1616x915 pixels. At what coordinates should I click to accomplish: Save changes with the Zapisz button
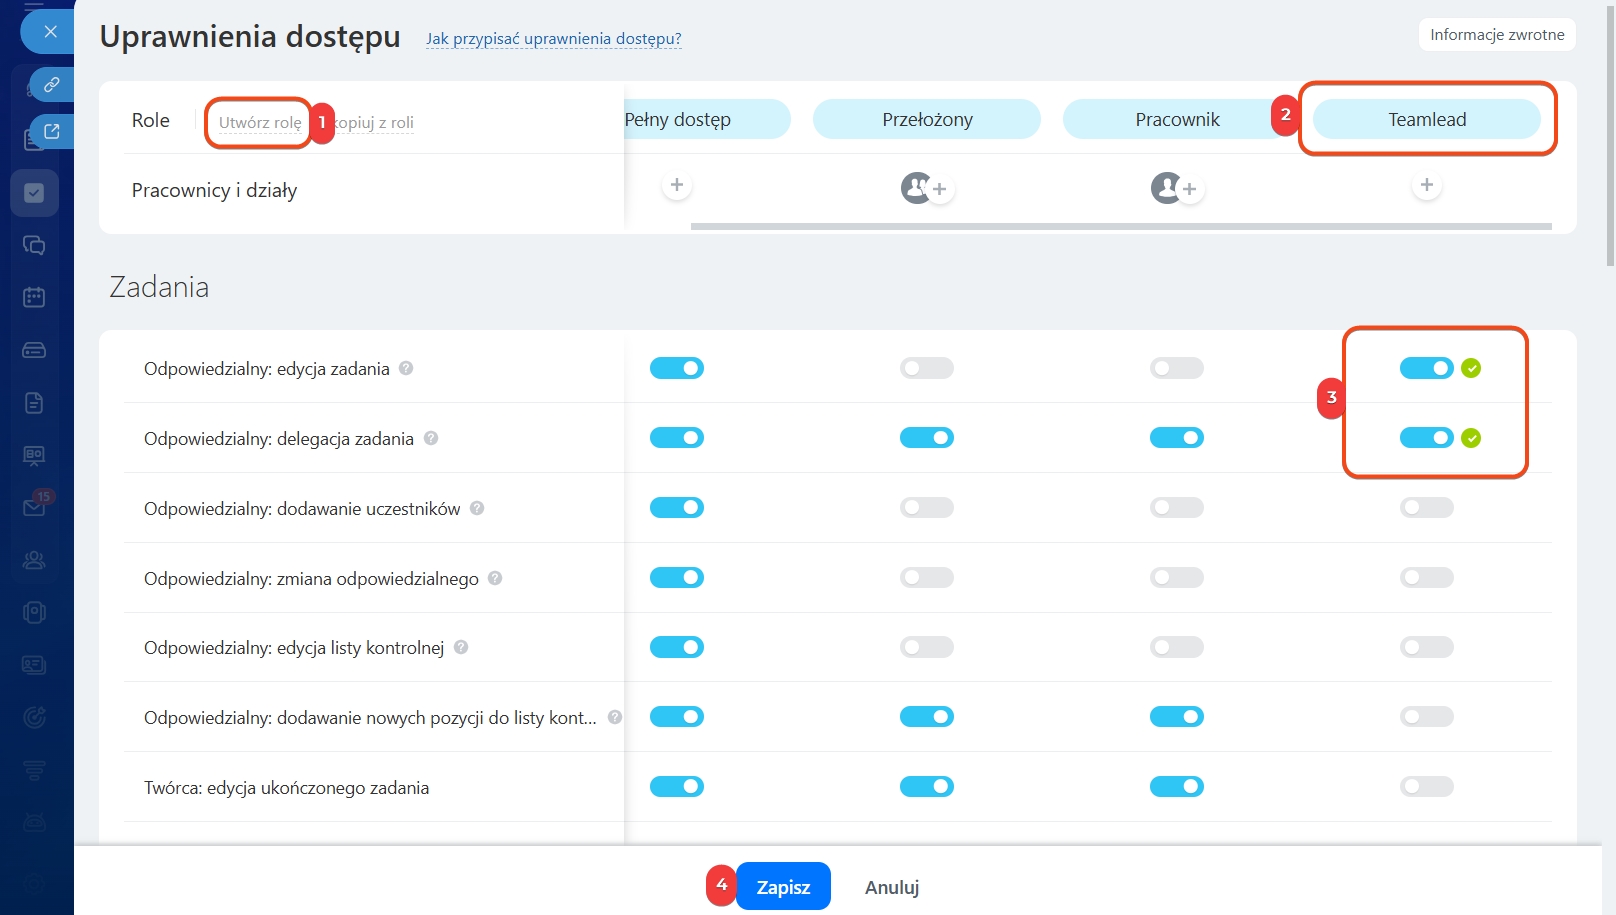pyautogui.click(x=783, y=887)
